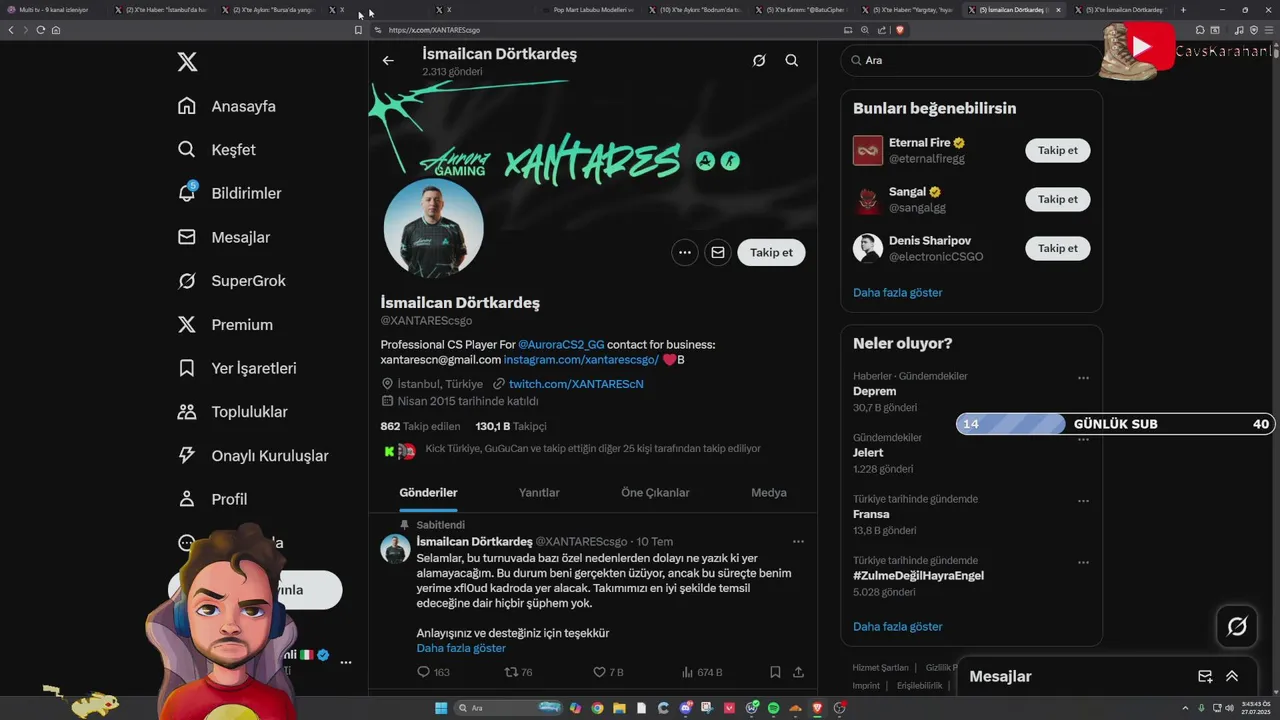
Task: Show more suggestions under Bunları beğenebilirsin
Action: 898,293
